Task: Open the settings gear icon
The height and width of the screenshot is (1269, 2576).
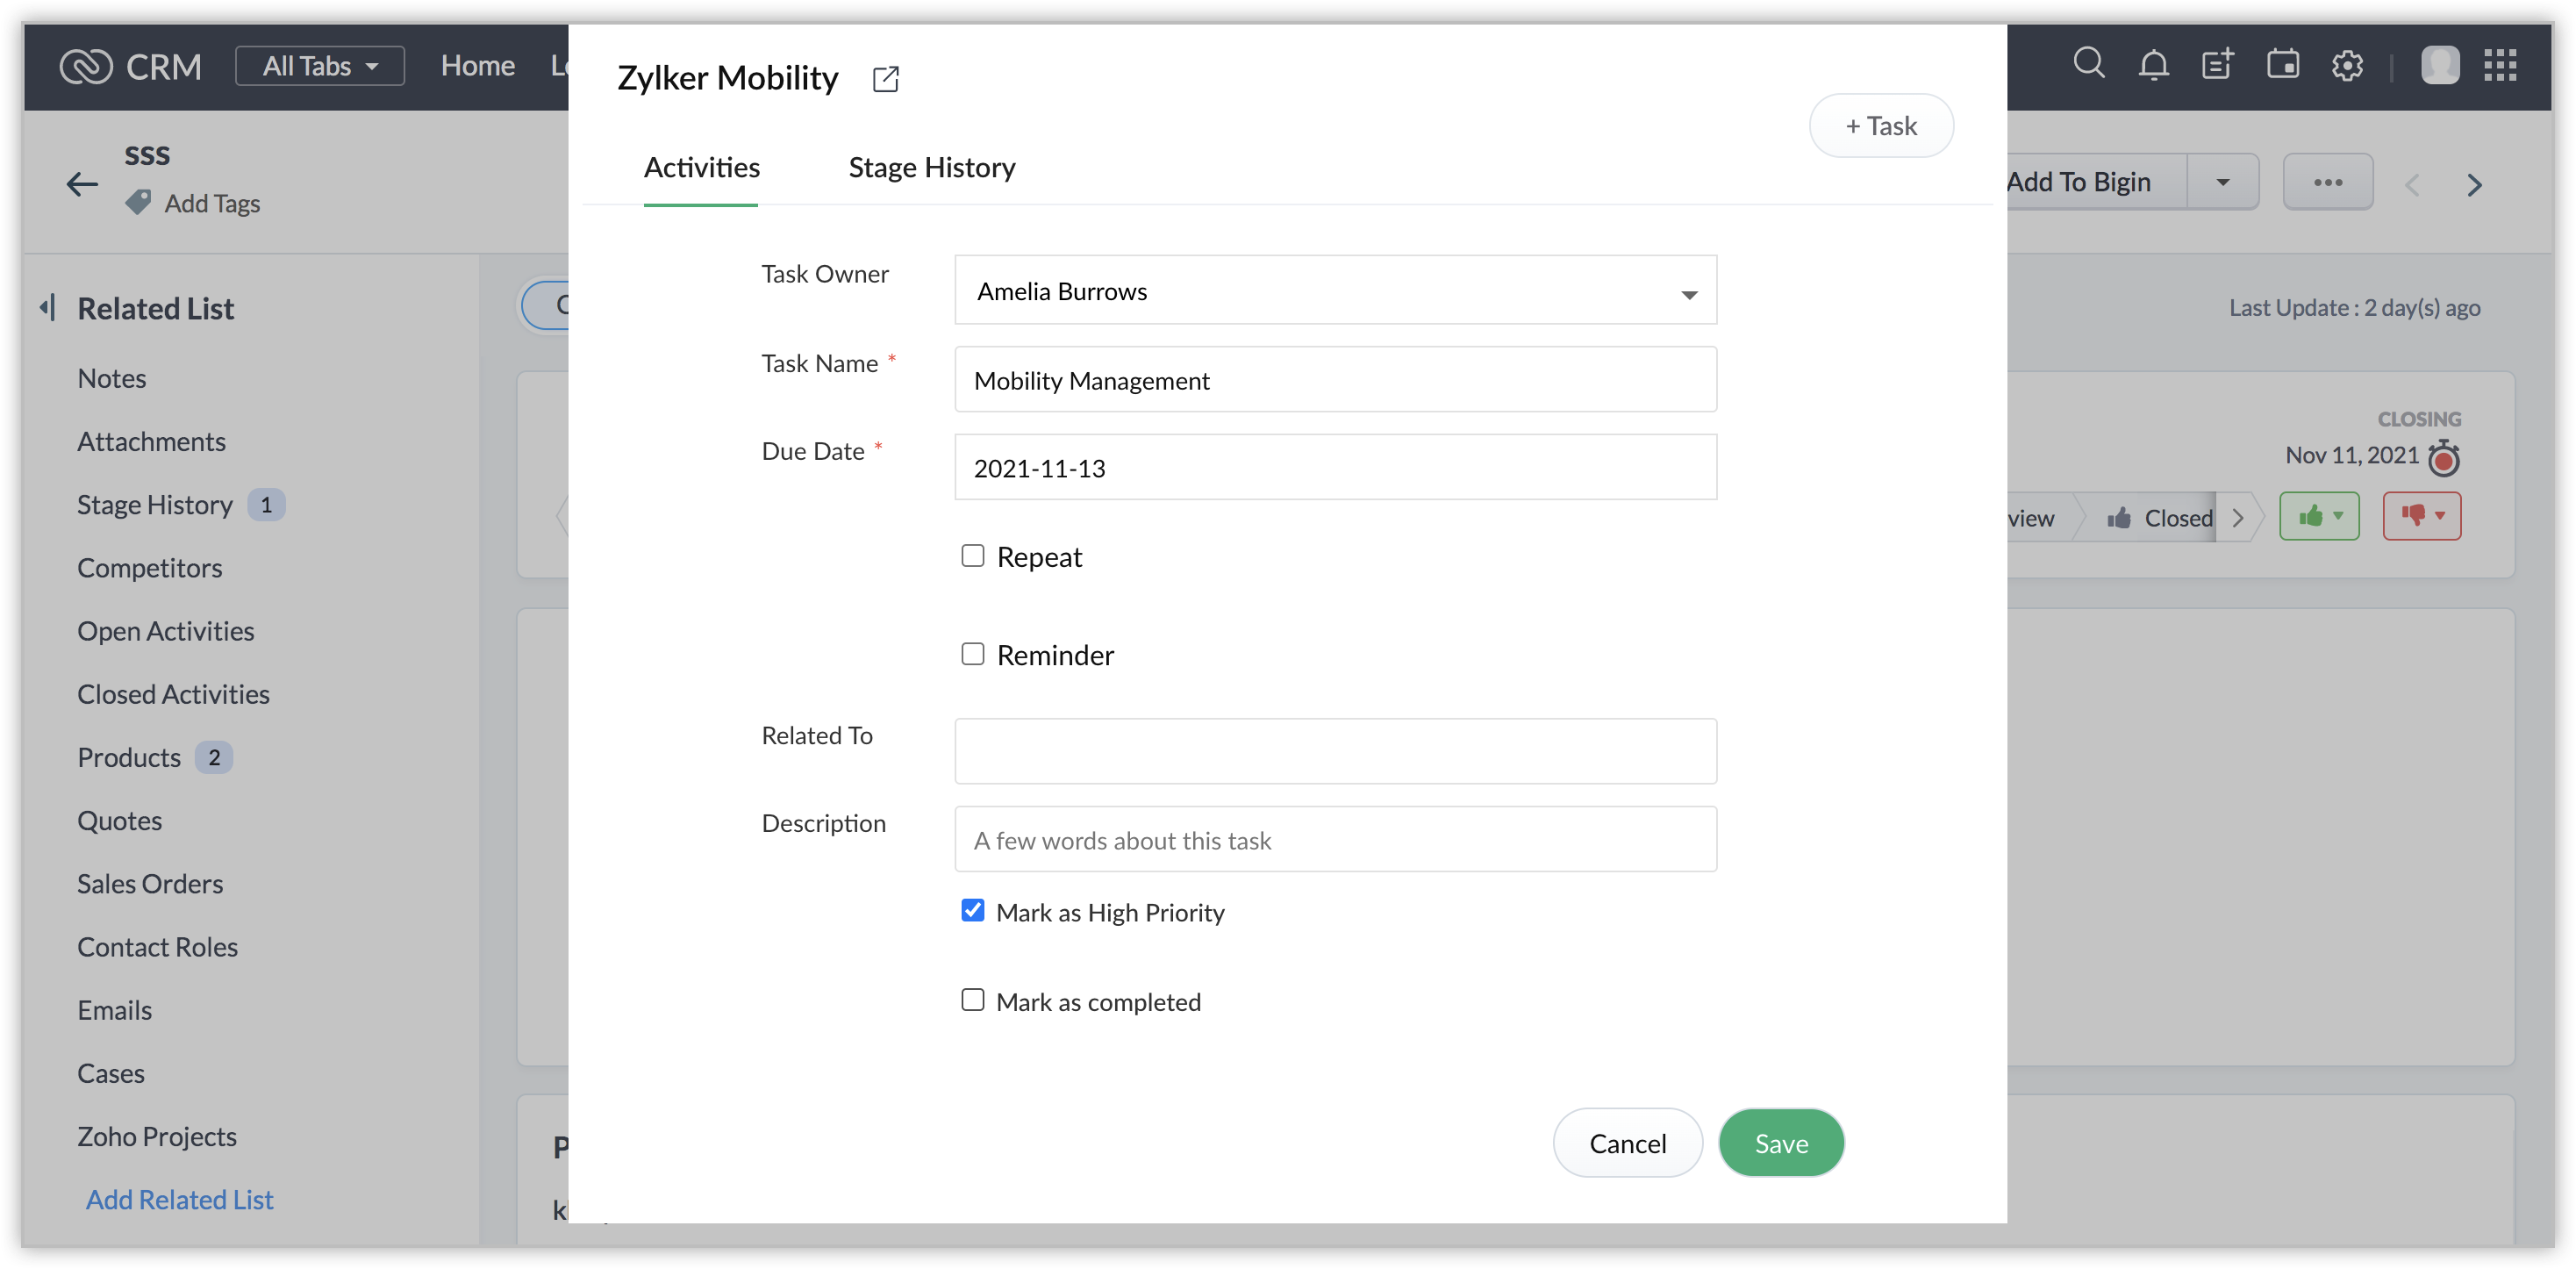Action: point(2347,66)
